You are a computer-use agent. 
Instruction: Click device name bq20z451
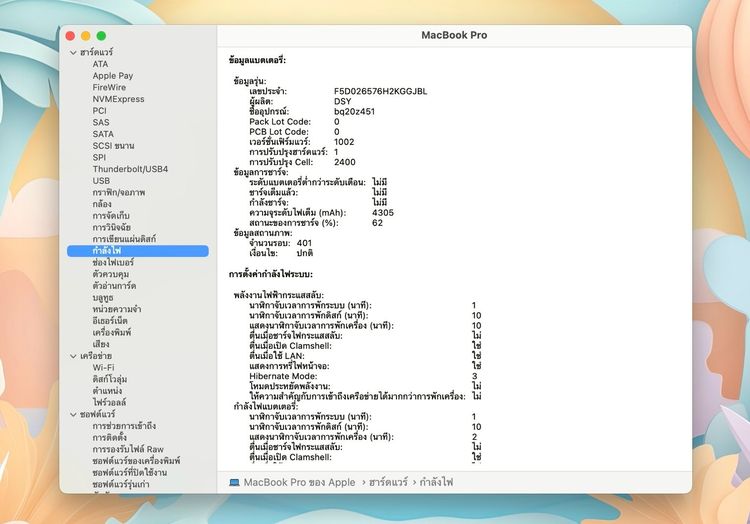pyautogui.click(x=354, y=111)
